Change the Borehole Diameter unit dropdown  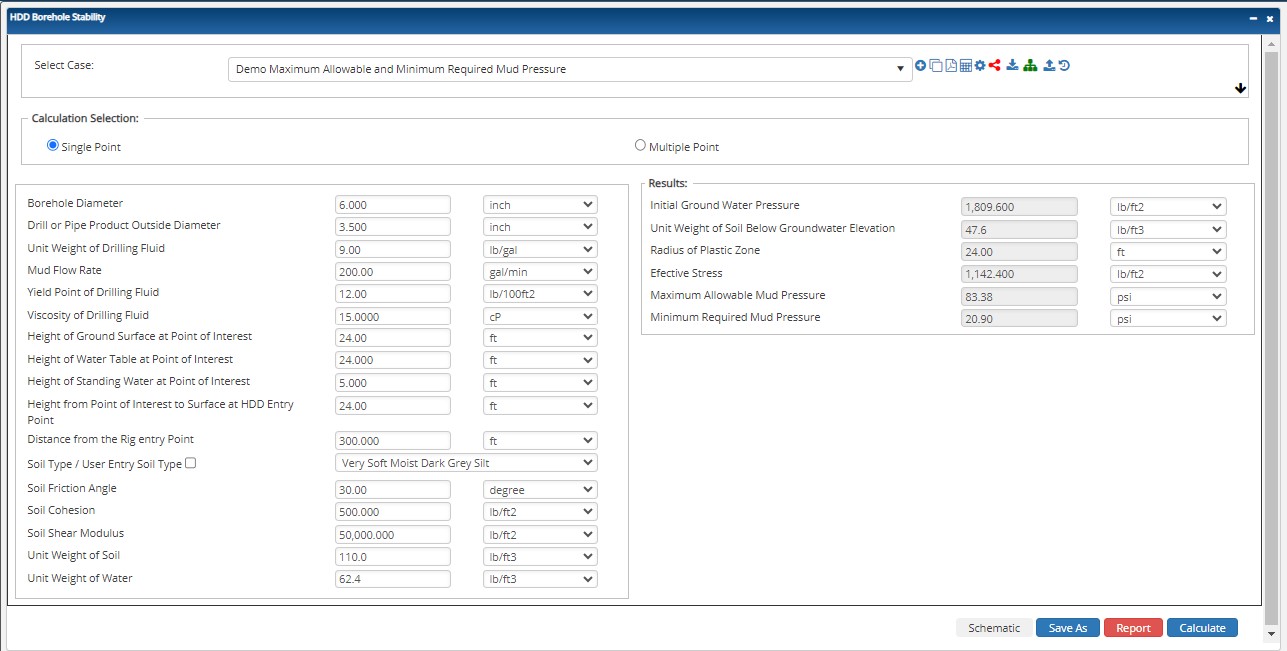click(540, 204)
